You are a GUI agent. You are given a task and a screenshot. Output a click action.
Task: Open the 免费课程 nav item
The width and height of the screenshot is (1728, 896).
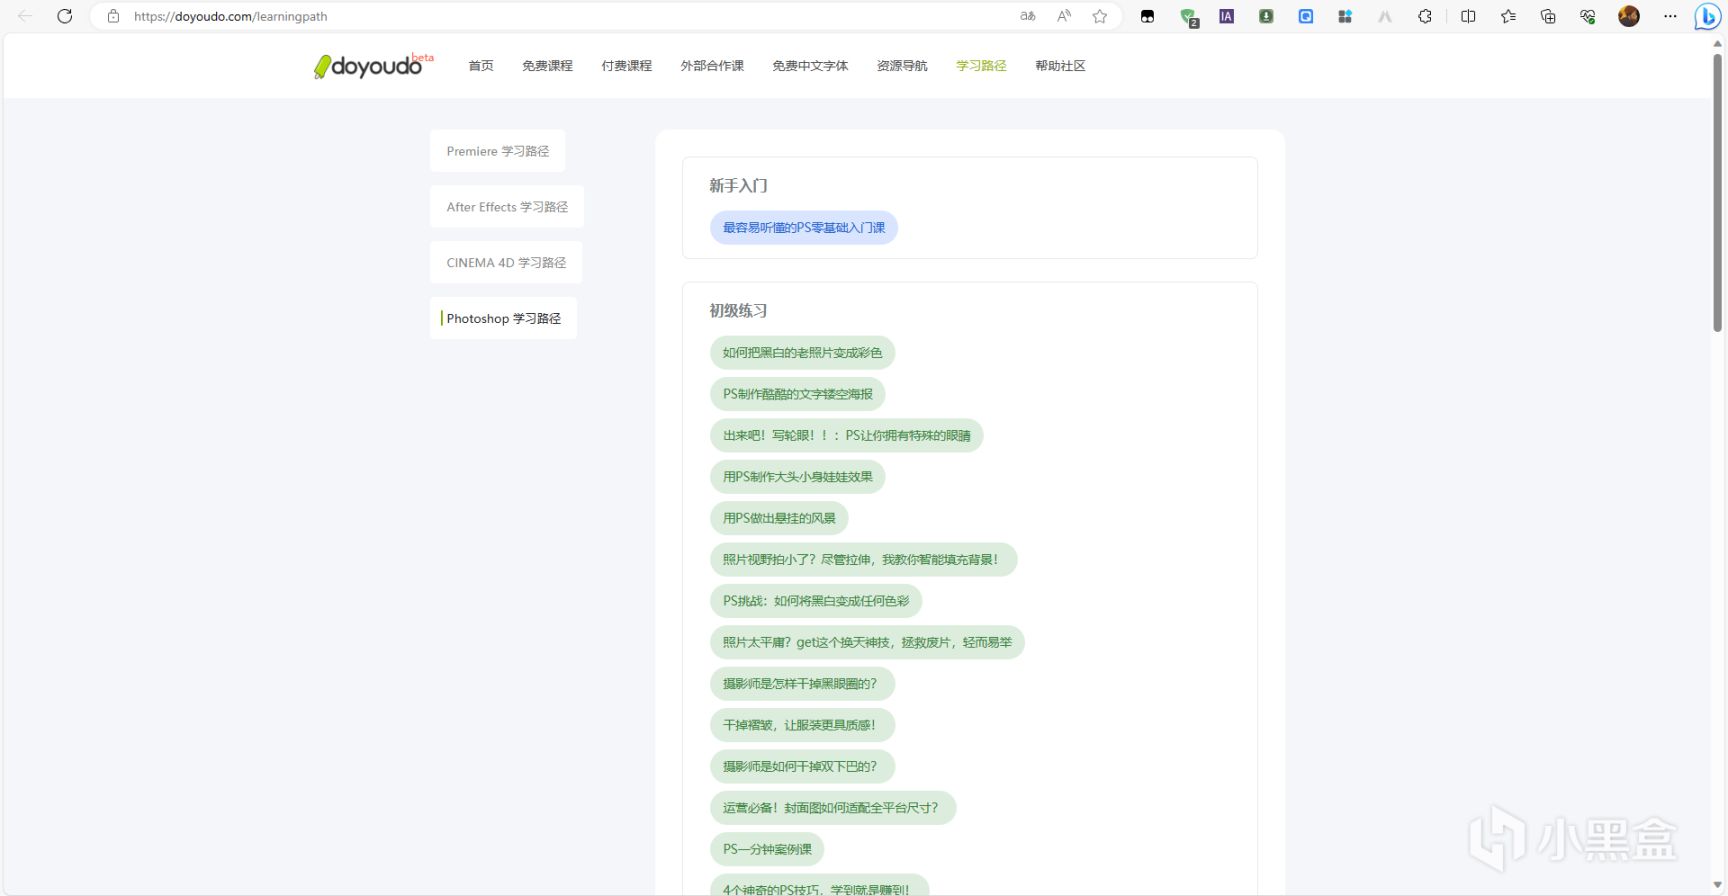(547, 66)
